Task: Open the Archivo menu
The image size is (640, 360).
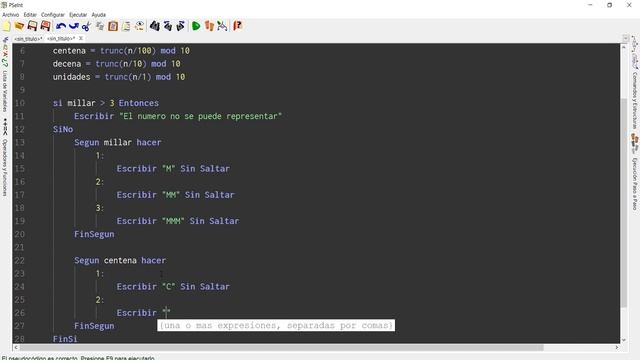Action: pyautogui.click(x=11, y=15)
